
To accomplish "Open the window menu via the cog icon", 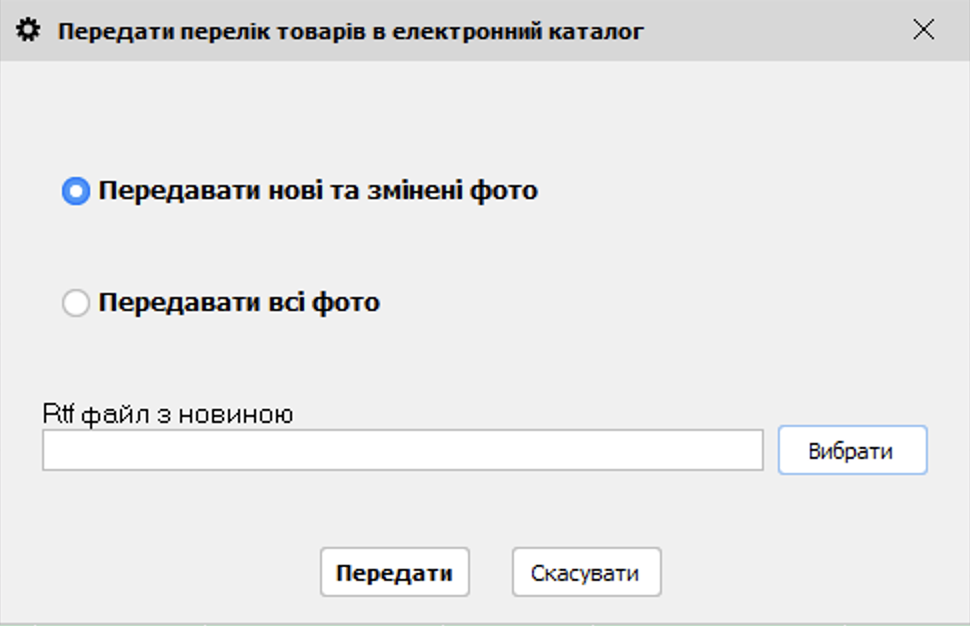I will (x=30, y=31).
